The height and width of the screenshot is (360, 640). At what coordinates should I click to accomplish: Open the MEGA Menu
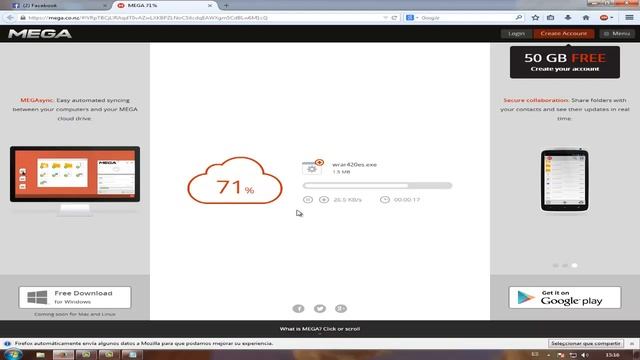click(617, 33)
